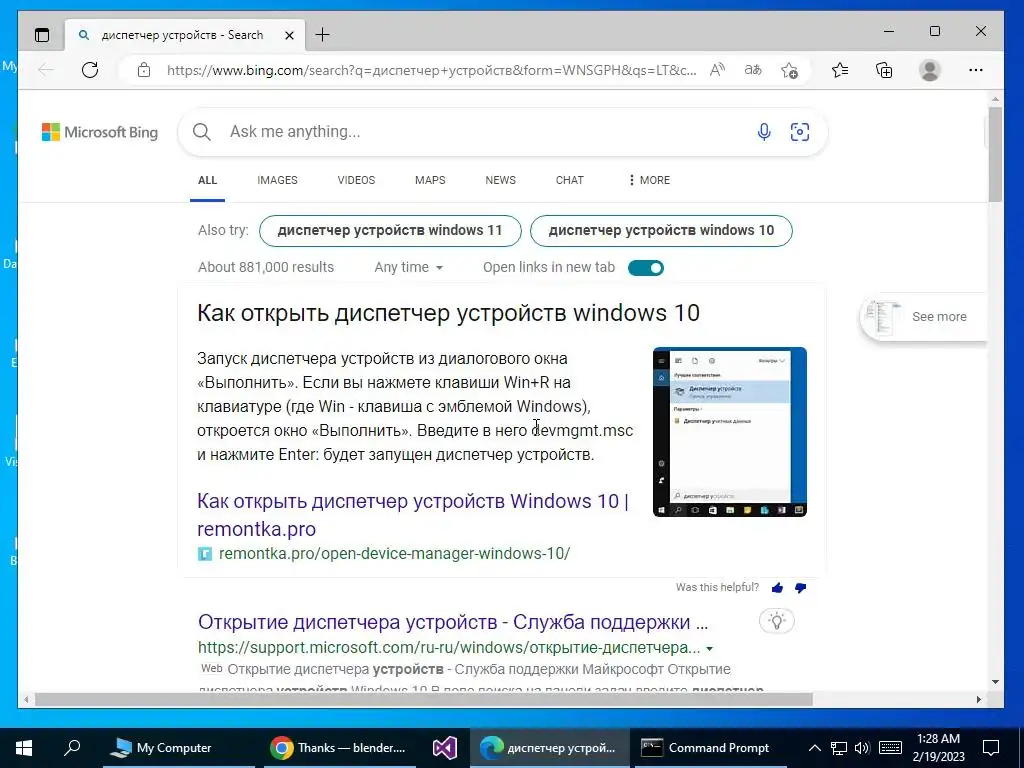Open the translate page icon
Image resolution: width=1024 pixels, height=768 pixels.
point(753,70)
